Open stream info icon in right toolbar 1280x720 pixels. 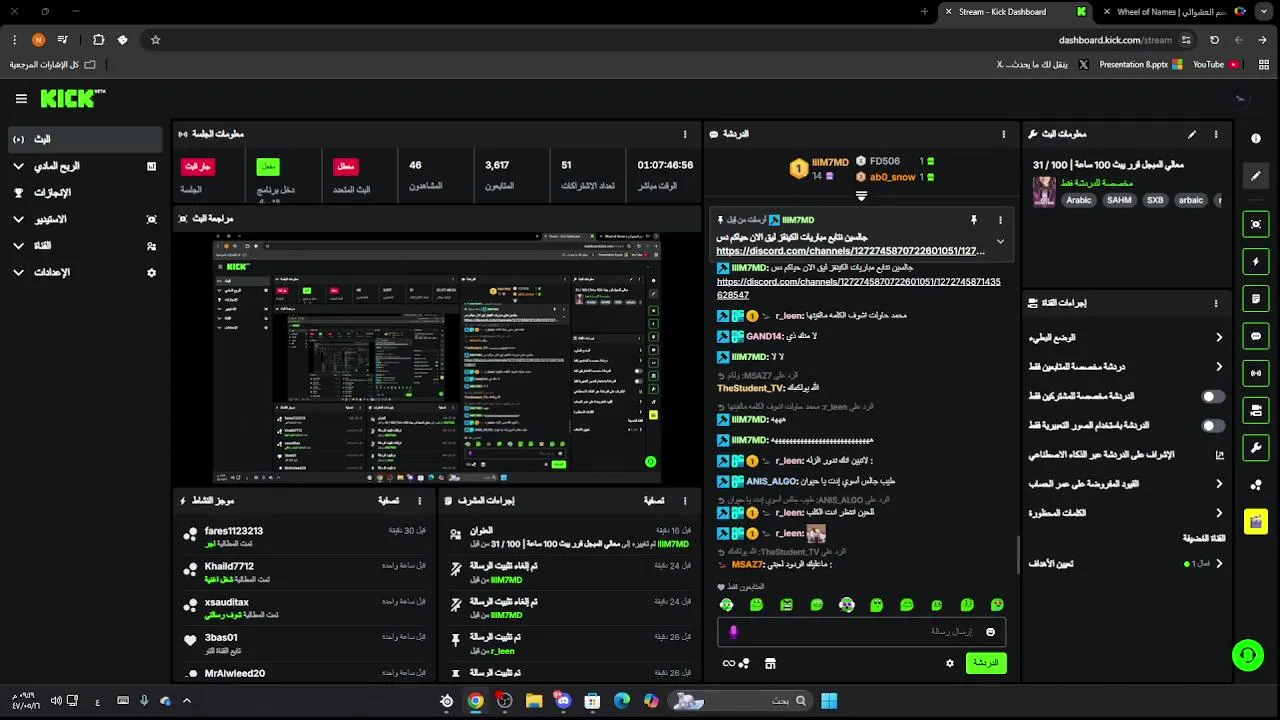(x=1256, y=138)
